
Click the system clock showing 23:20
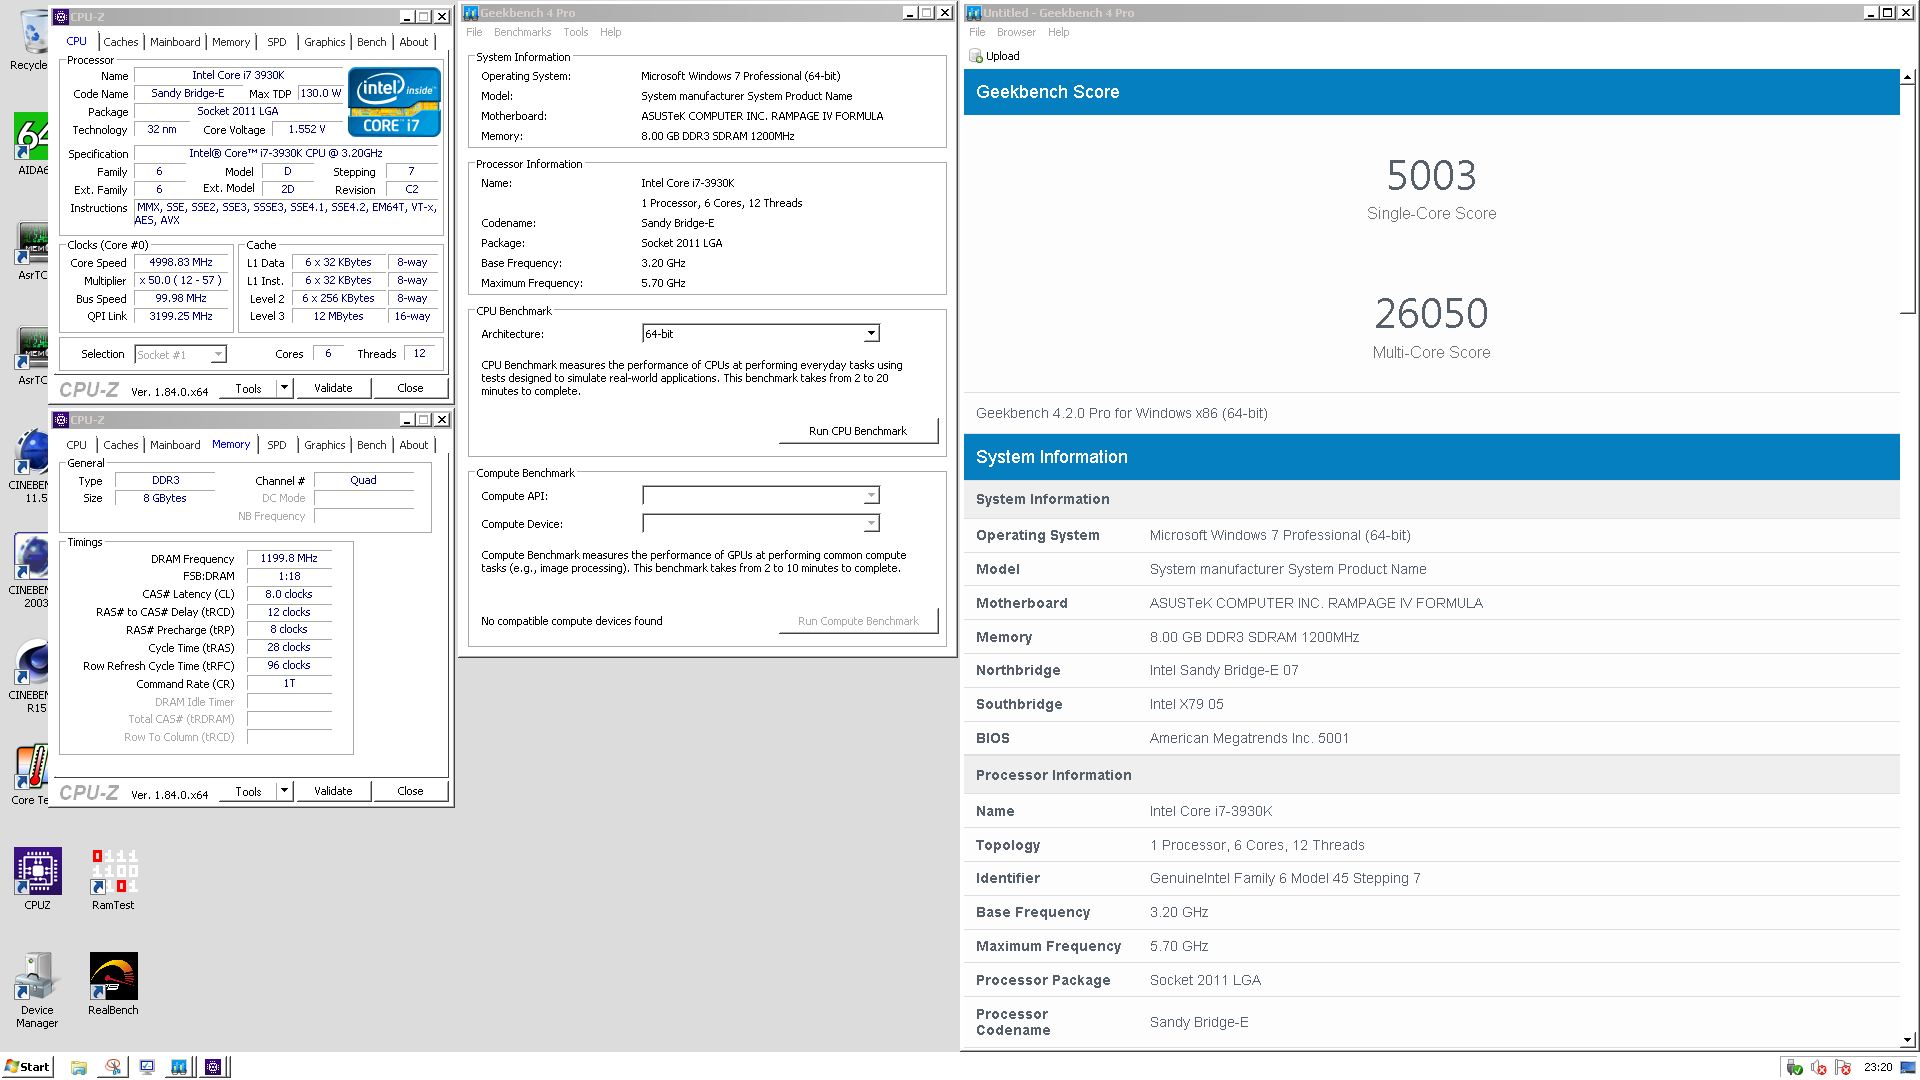pyautogui.click(x=1878, y=1067)
